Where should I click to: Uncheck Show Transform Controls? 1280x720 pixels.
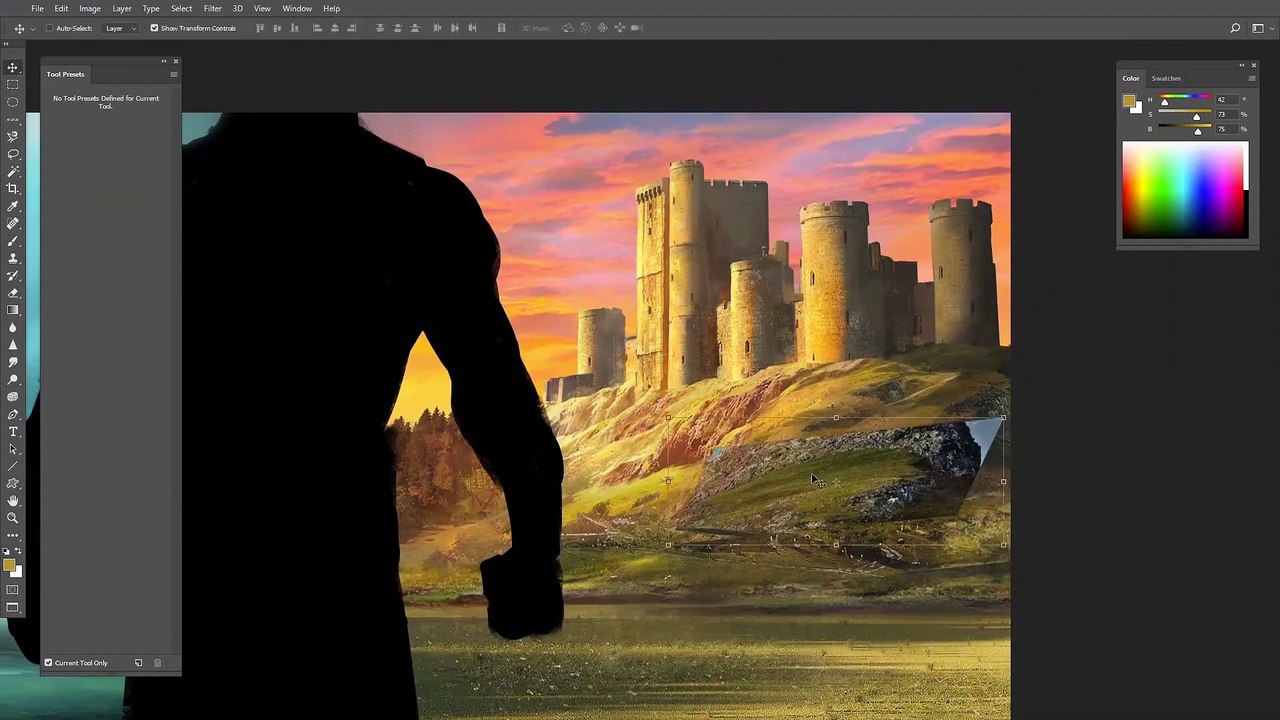pyautogui.click(x=154, y=28)
